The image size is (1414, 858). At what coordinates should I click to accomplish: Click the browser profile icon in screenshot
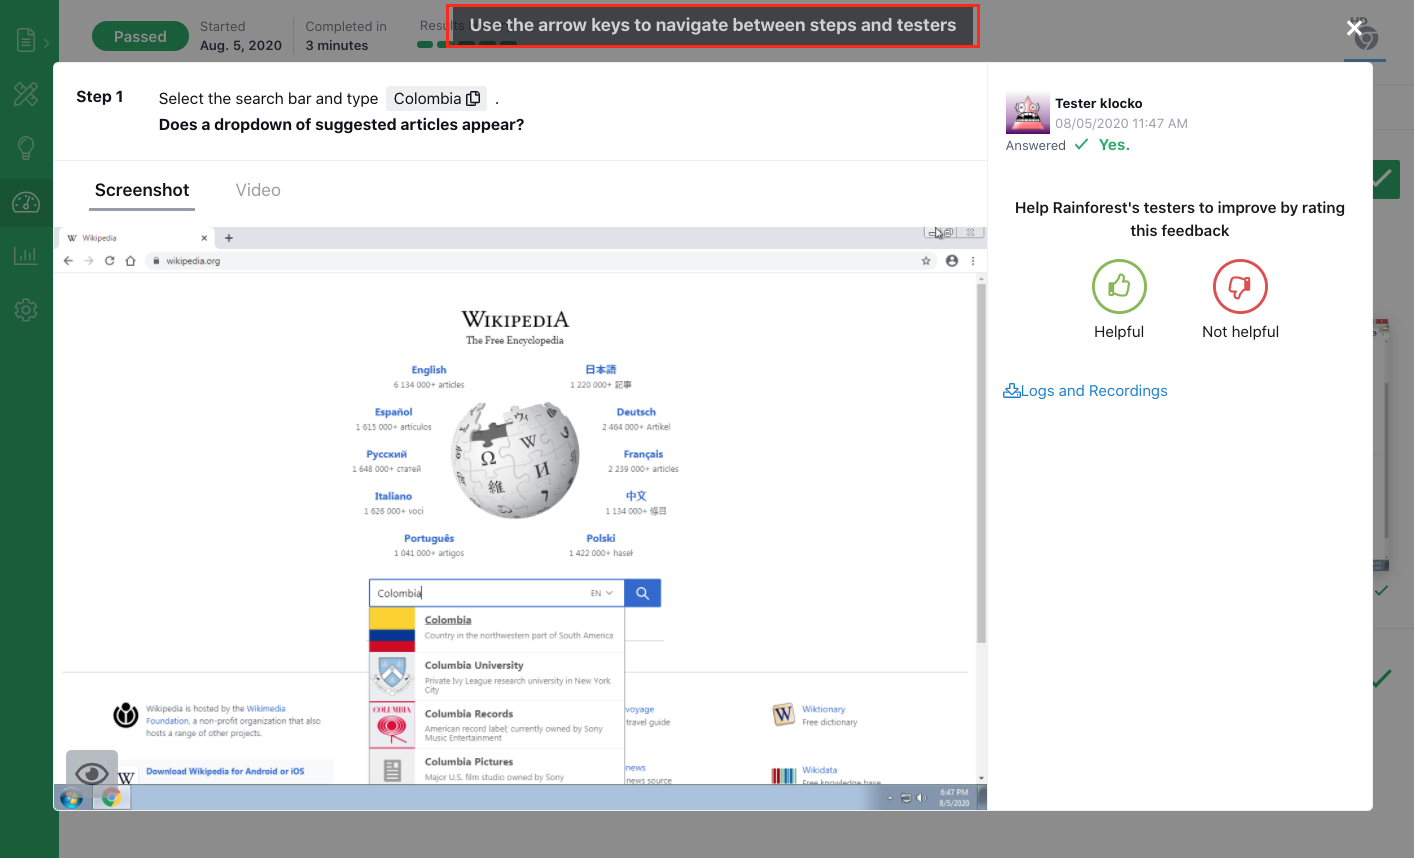(x=952, y=260)
